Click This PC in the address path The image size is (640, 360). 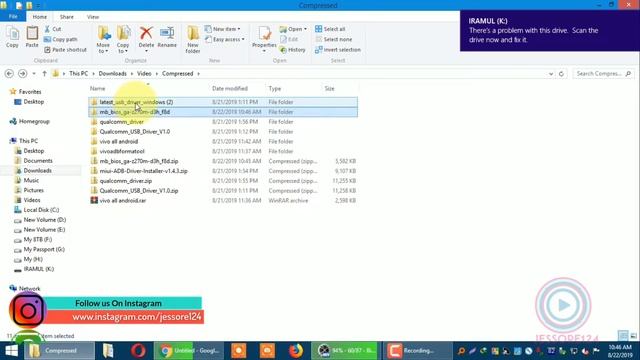click(78, 73)
